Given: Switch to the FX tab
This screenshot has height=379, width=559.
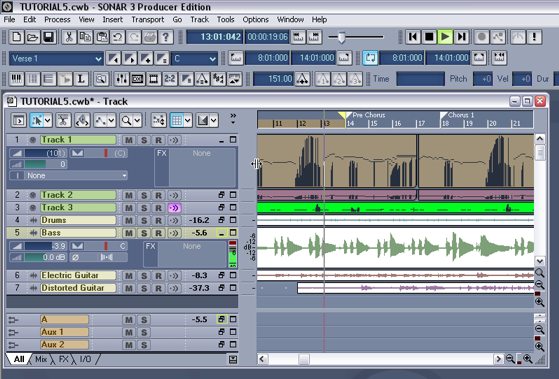Looking at the screenshot, I should (x=63, y=359).
